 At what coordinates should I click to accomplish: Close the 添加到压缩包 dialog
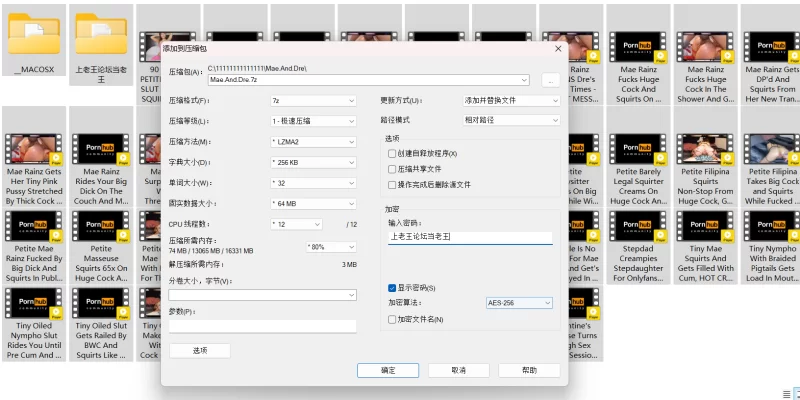558,48
